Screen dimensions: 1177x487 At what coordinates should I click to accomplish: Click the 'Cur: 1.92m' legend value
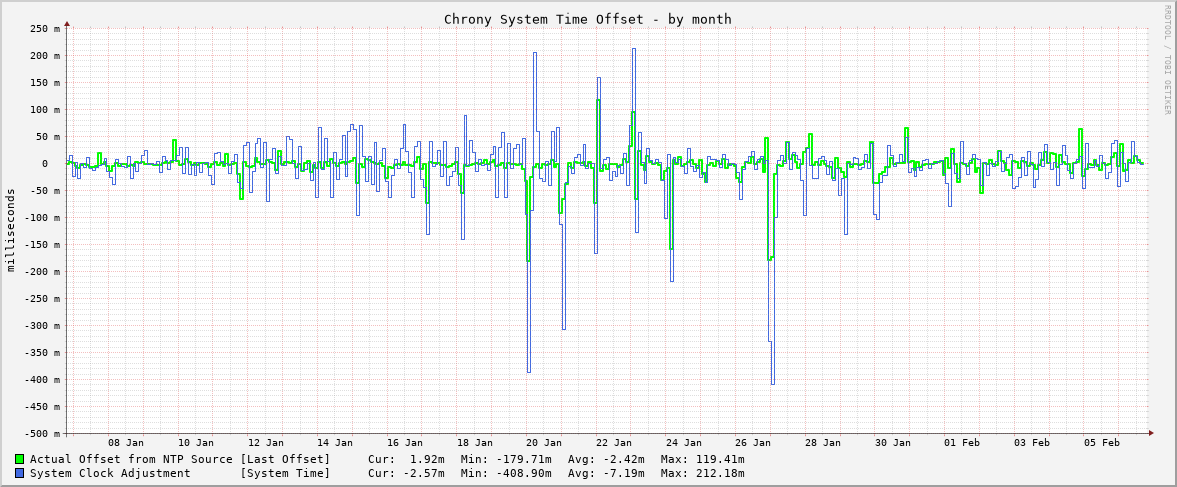click(x=406, y=459)
